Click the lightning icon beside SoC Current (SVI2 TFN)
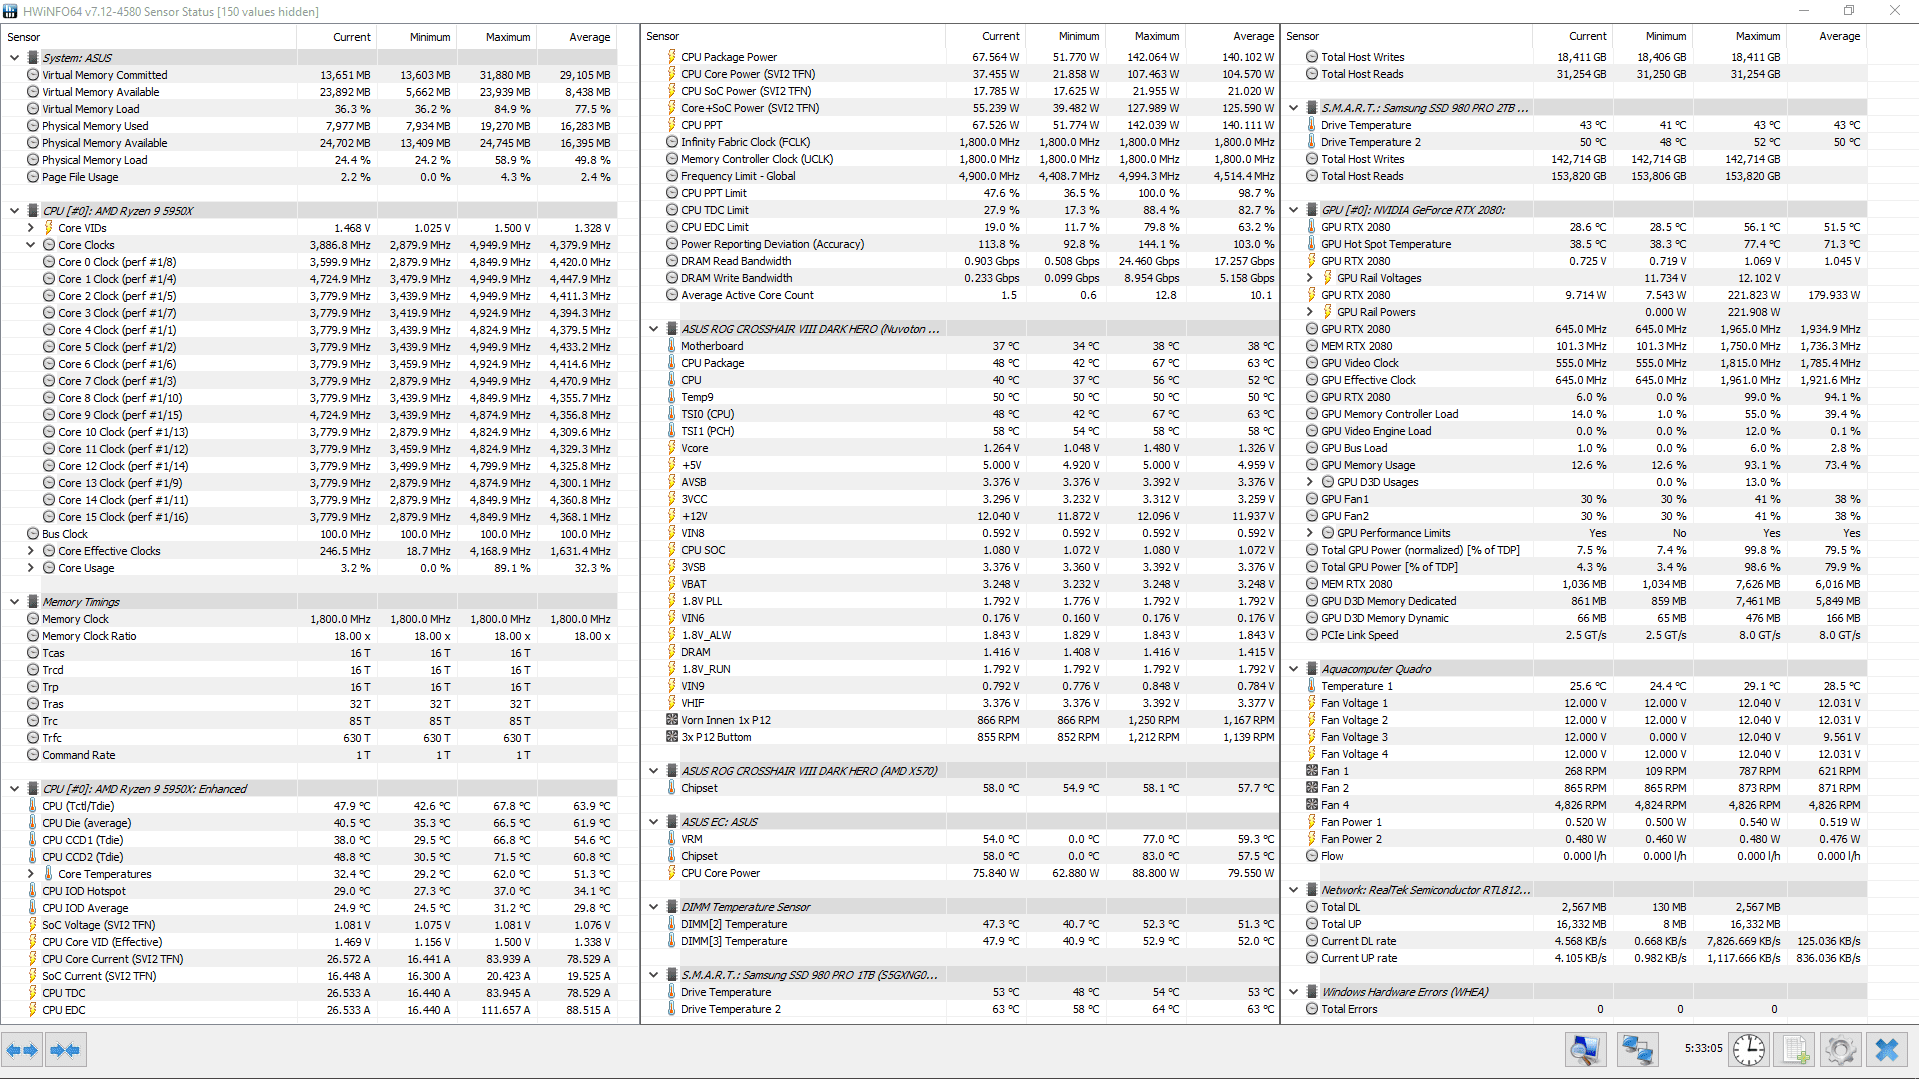Viewport: 1919px width, 1079px height. [x=33, y=976]
